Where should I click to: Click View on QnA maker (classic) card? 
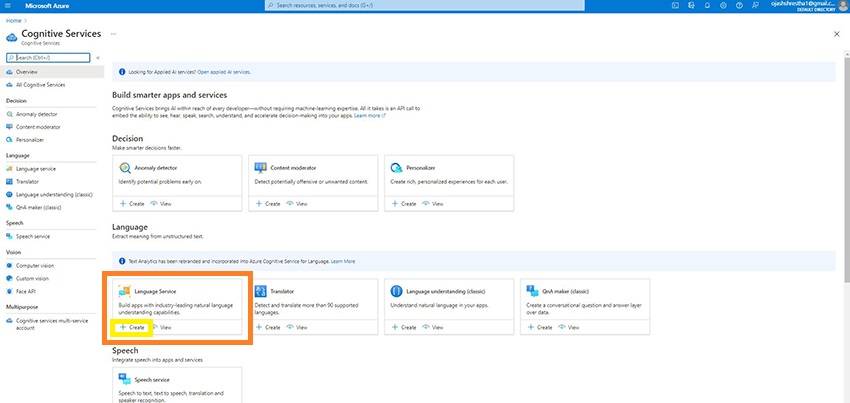tap(569, 328)
